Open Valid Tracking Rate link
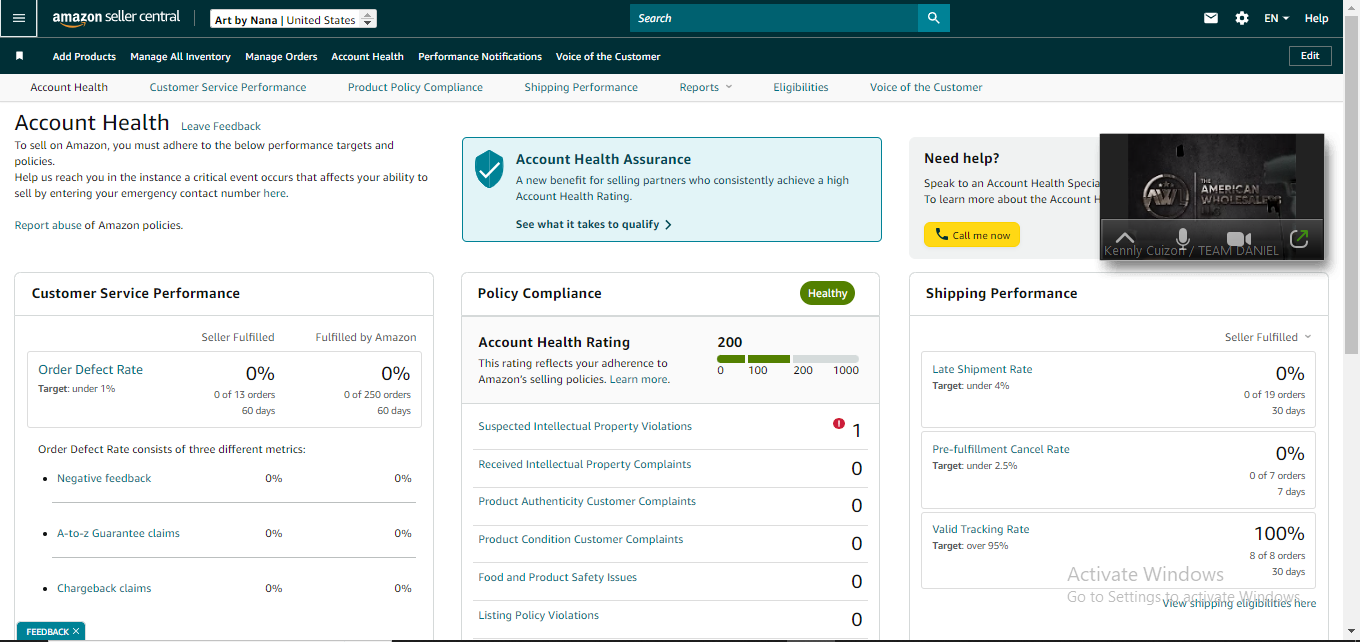Viewport: 1360px width, 642px height. tap(981, 529)
